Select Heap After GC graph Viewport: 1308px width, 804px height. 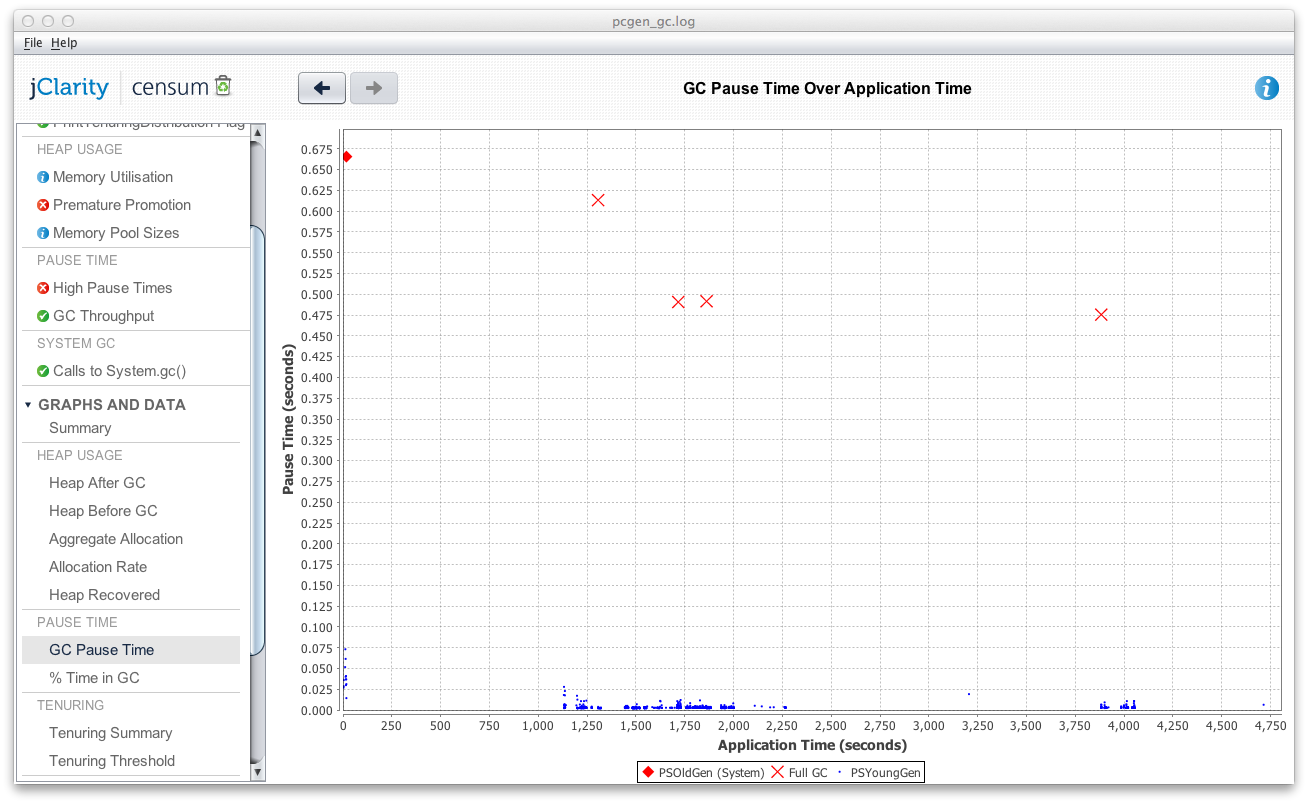click(97, 483)
